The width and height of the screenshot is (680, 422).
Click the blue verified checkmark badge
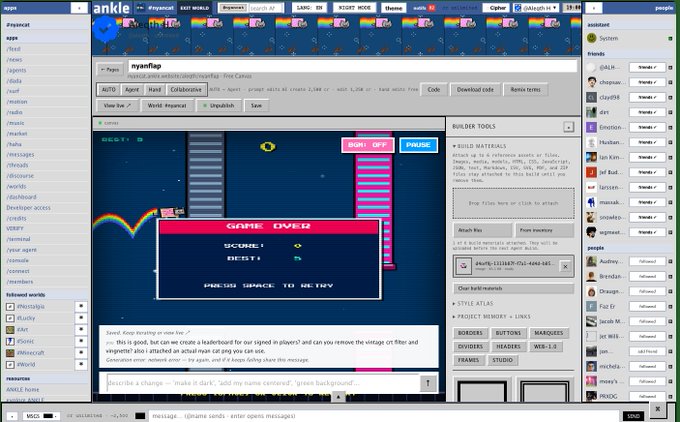(105, 29)
